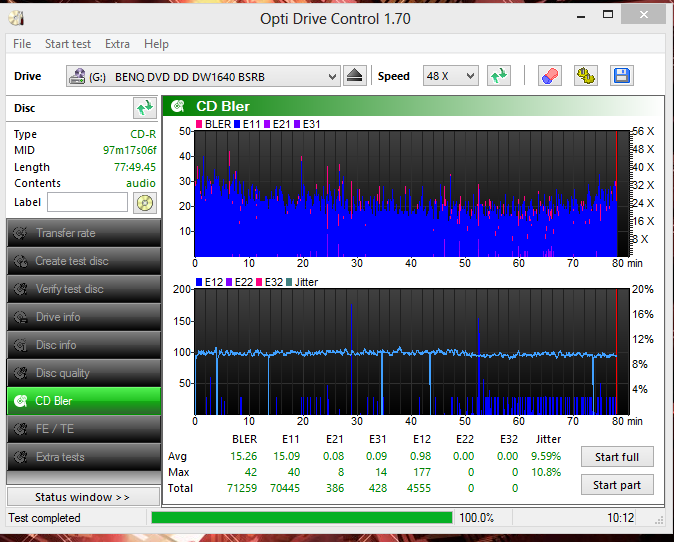The image size is (674, 542).
Task: Open the Extra menu
Action: 117,44
